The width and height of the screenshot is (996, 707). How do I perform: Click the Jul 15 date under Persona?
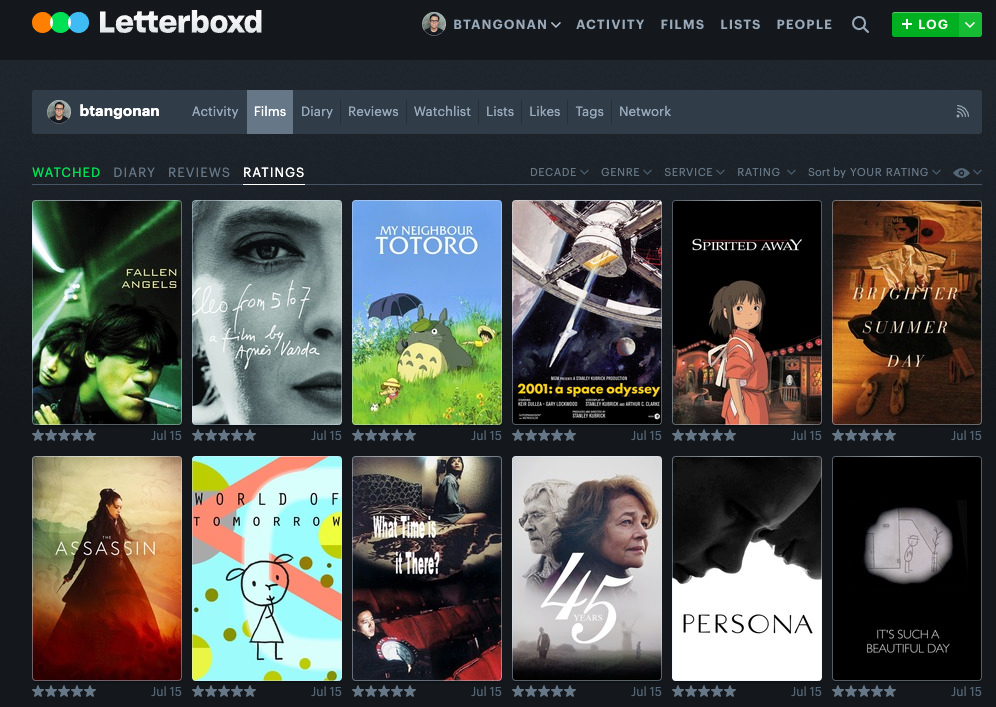click(x=807, y=692)
